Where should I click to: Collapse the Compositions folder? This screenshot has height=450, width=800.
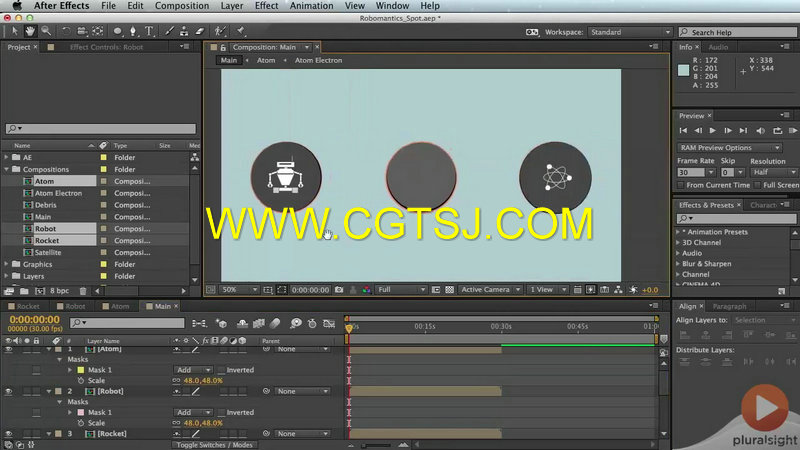[6, 169]
